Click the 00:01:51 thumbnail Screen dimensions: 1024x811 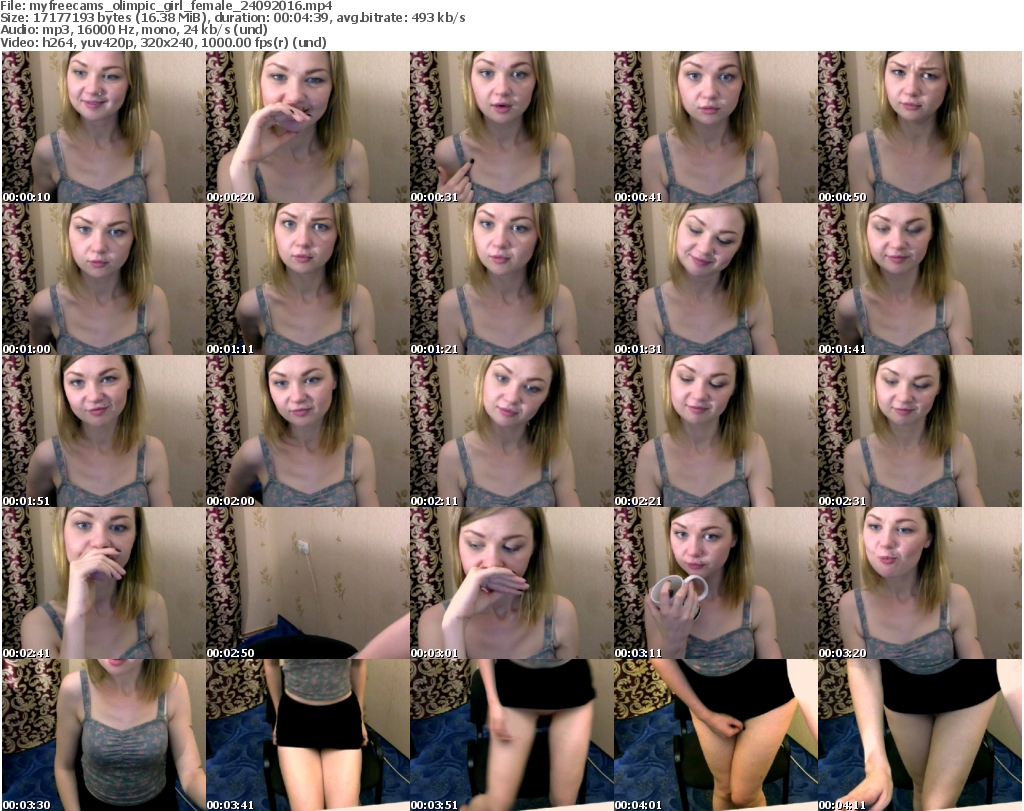pos(103,431)
